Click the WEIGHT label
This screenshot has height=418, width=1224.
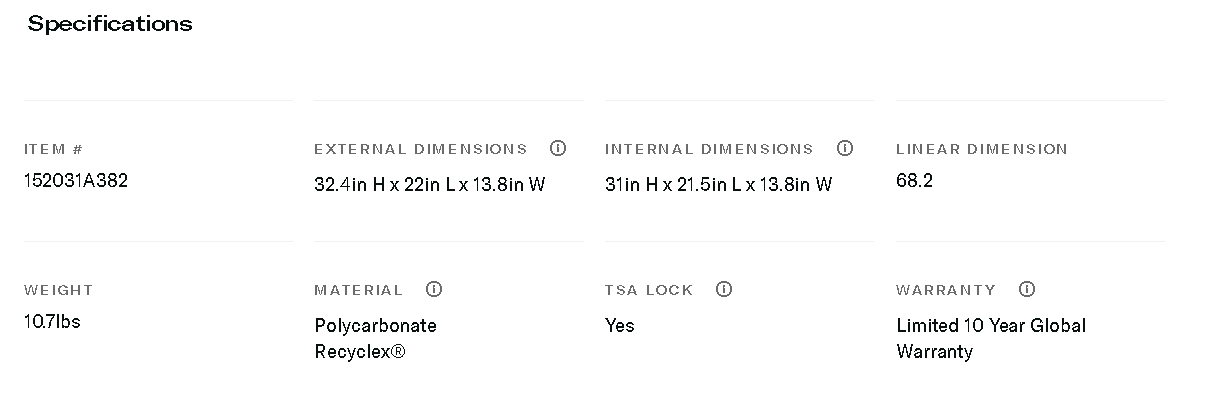point(58,290)
